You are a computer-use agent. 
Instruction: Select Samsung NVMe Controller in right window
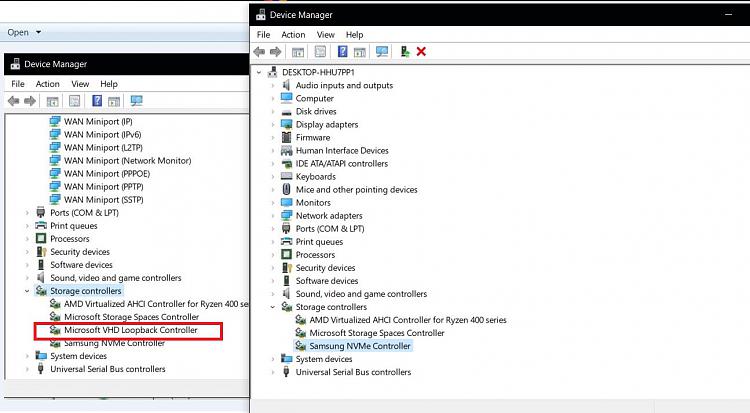pyautogui.click(x=360, y=346)
